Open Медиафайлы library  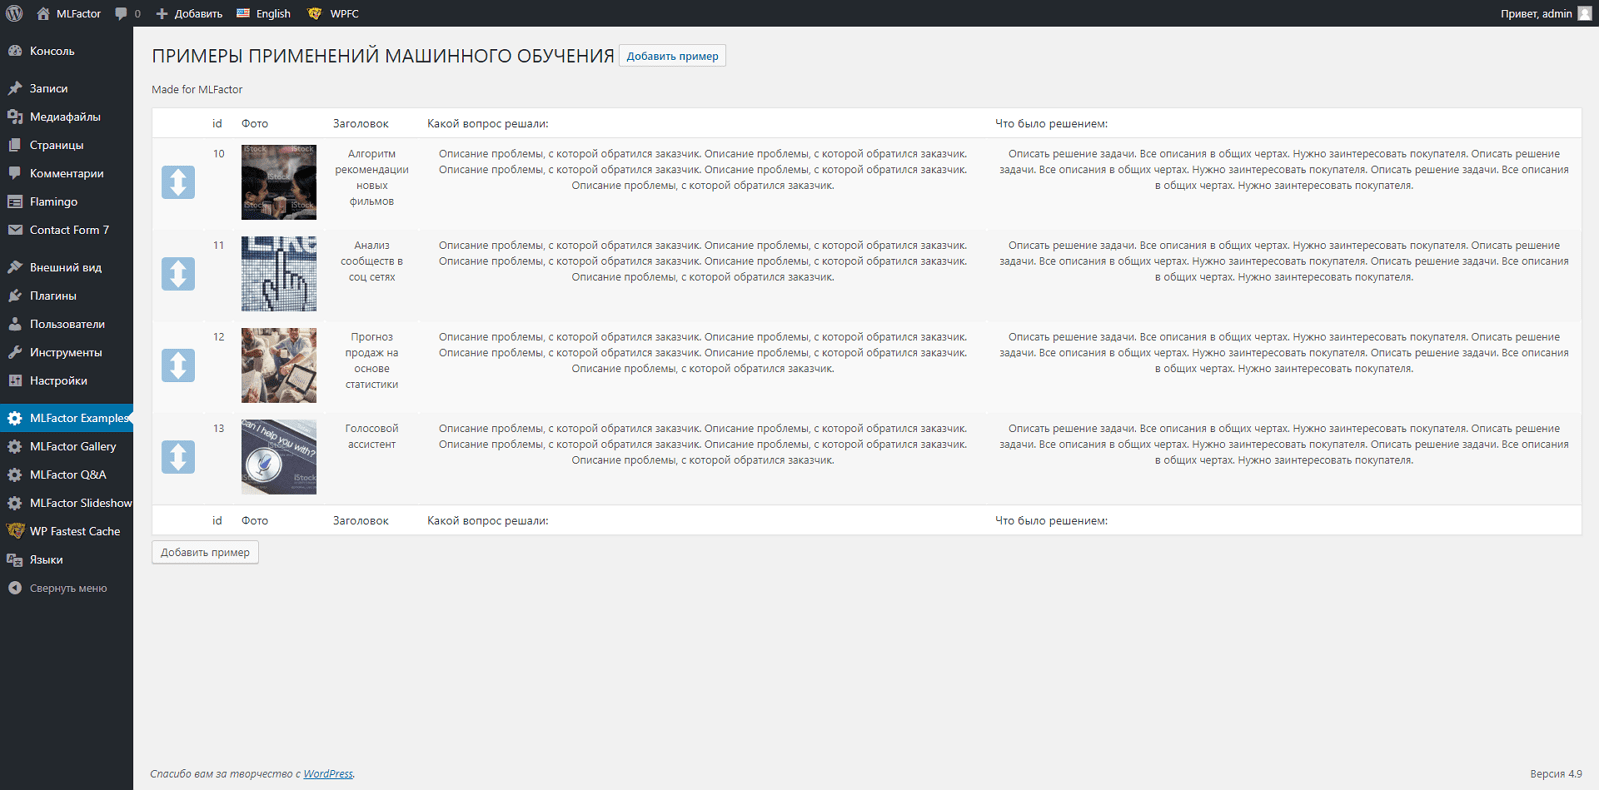coord(66,117)
